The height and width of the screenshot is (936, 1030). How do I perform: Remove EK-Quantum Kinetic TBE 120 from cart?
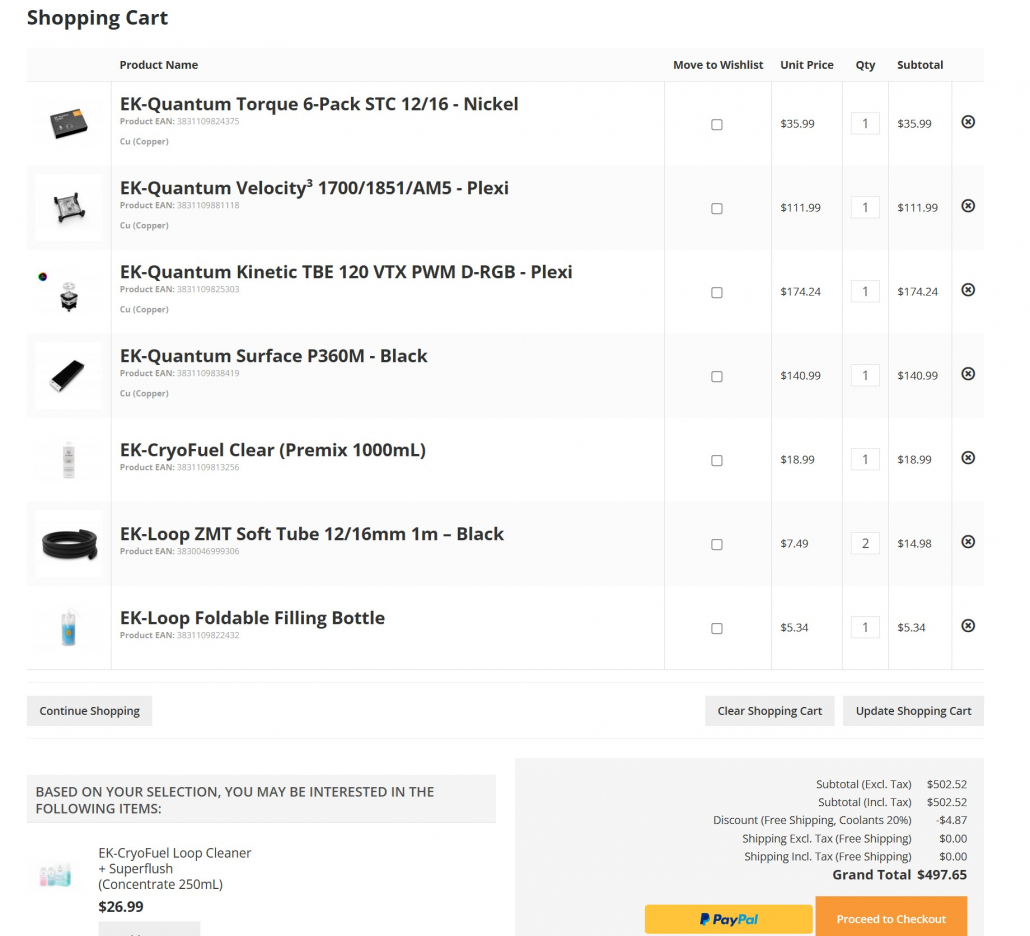(x=968, y=290)
